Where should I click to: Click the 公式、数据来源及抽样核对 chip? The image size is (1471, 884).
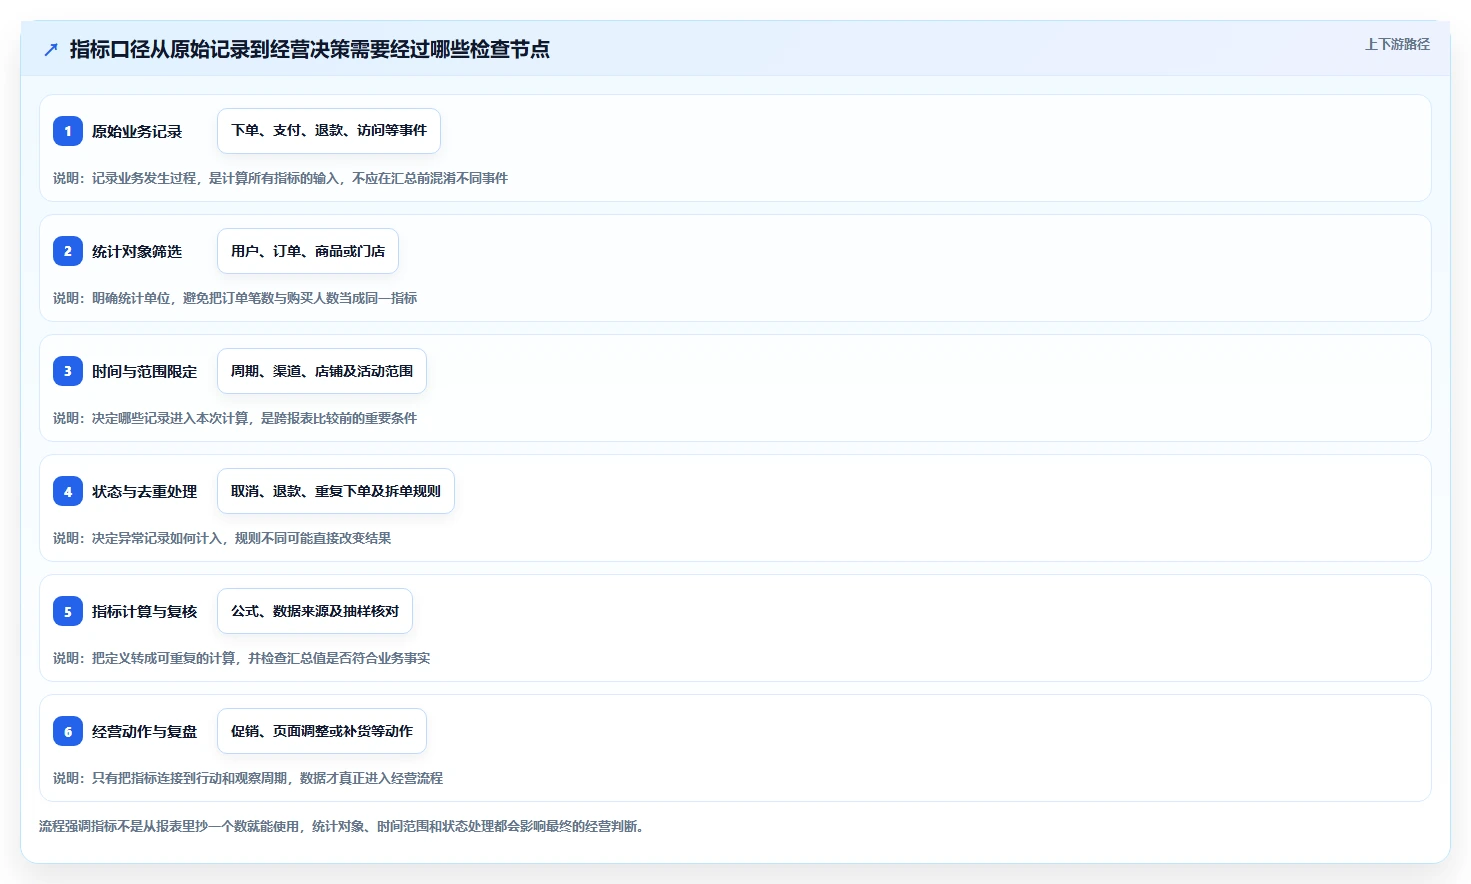[315, 611]
